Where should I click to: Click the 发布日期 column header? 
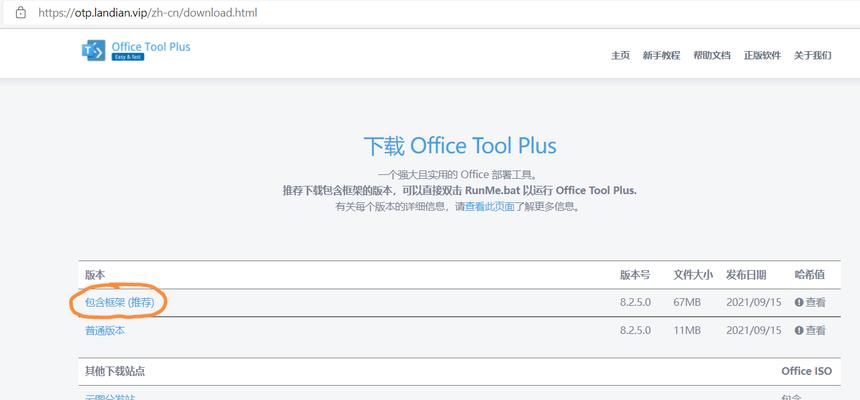[x=746, y=275]
